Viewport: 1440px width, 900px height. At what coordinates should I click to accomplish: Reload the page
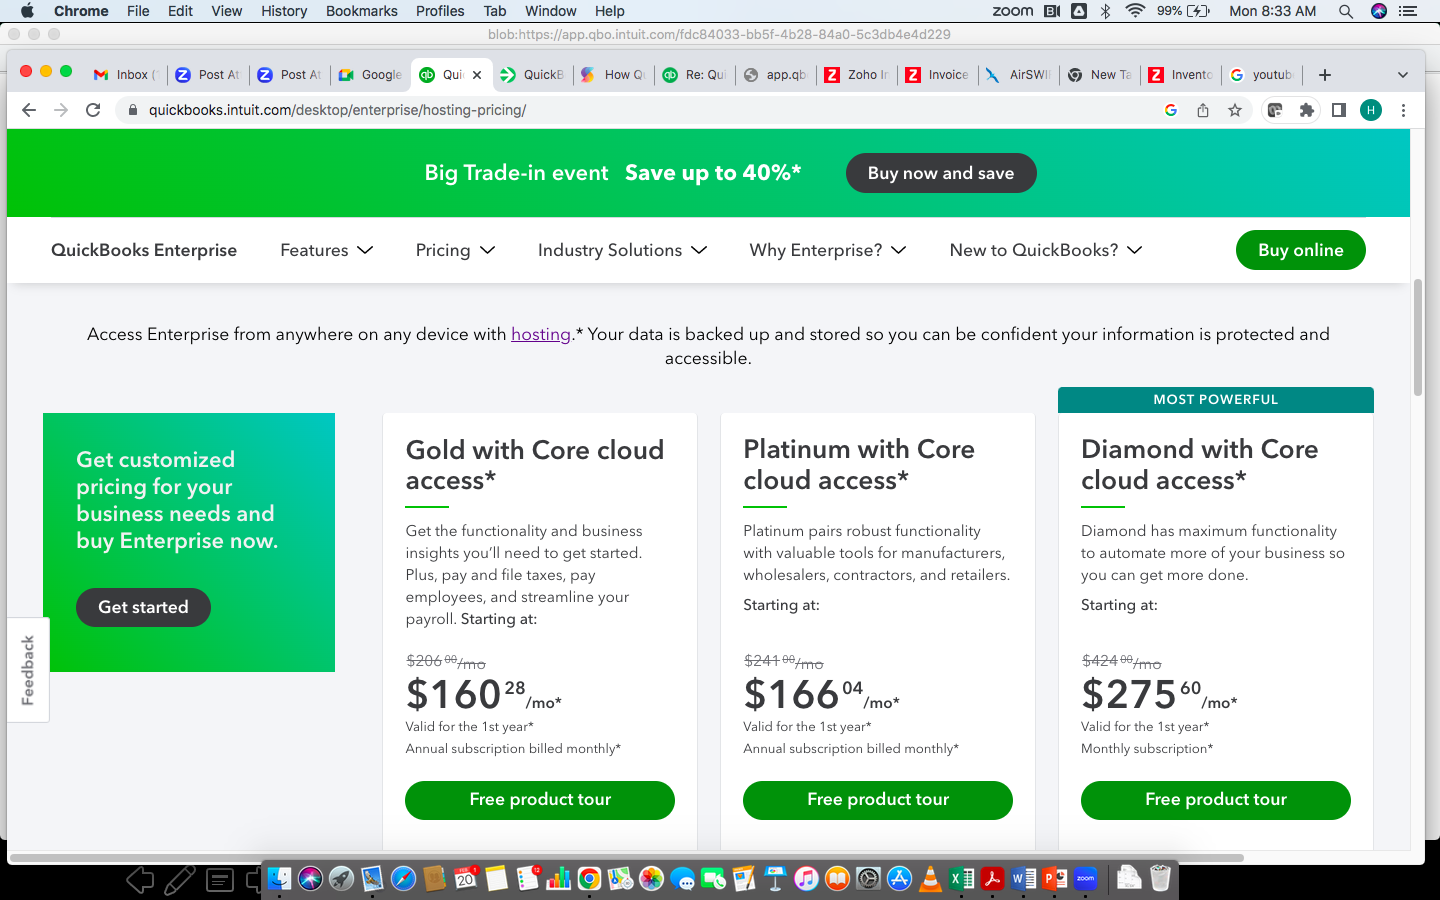93,110
